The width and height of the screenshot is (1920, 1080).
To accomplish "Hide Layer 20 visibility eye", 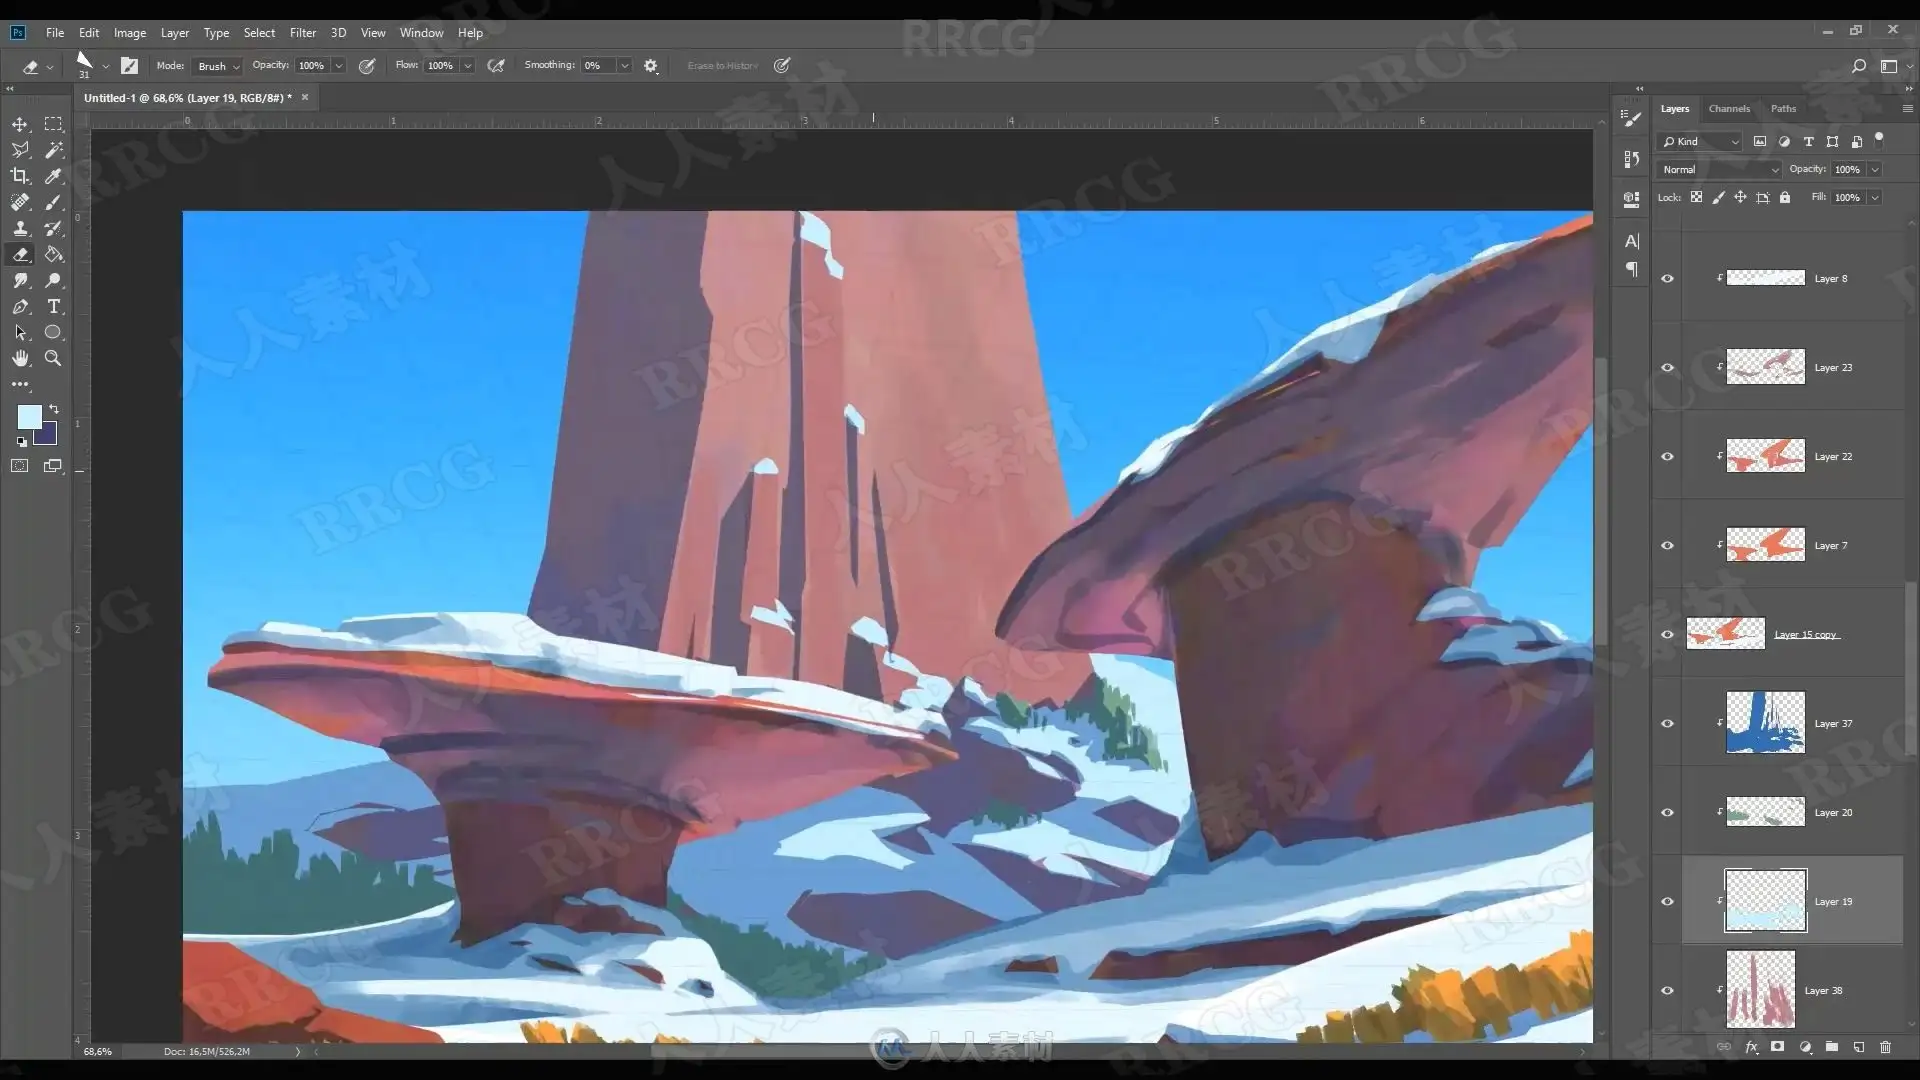I will pyautogui.click(x=1667, y=812).
